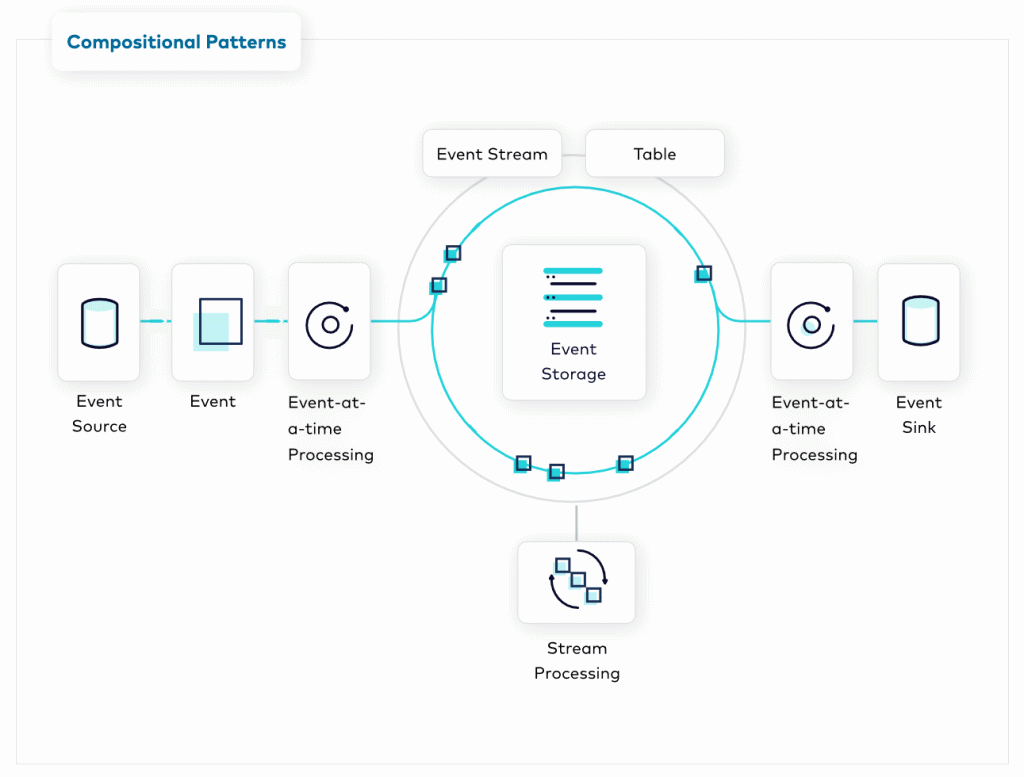Open the Compositional Patterns heading

pos(176,42)
